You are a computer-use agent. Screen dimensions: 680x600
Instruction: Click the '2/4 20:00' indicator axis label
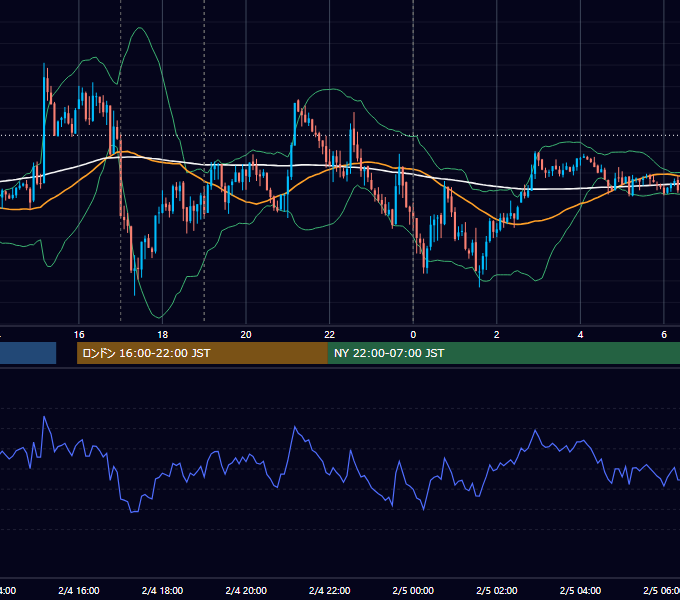point(246,591)
